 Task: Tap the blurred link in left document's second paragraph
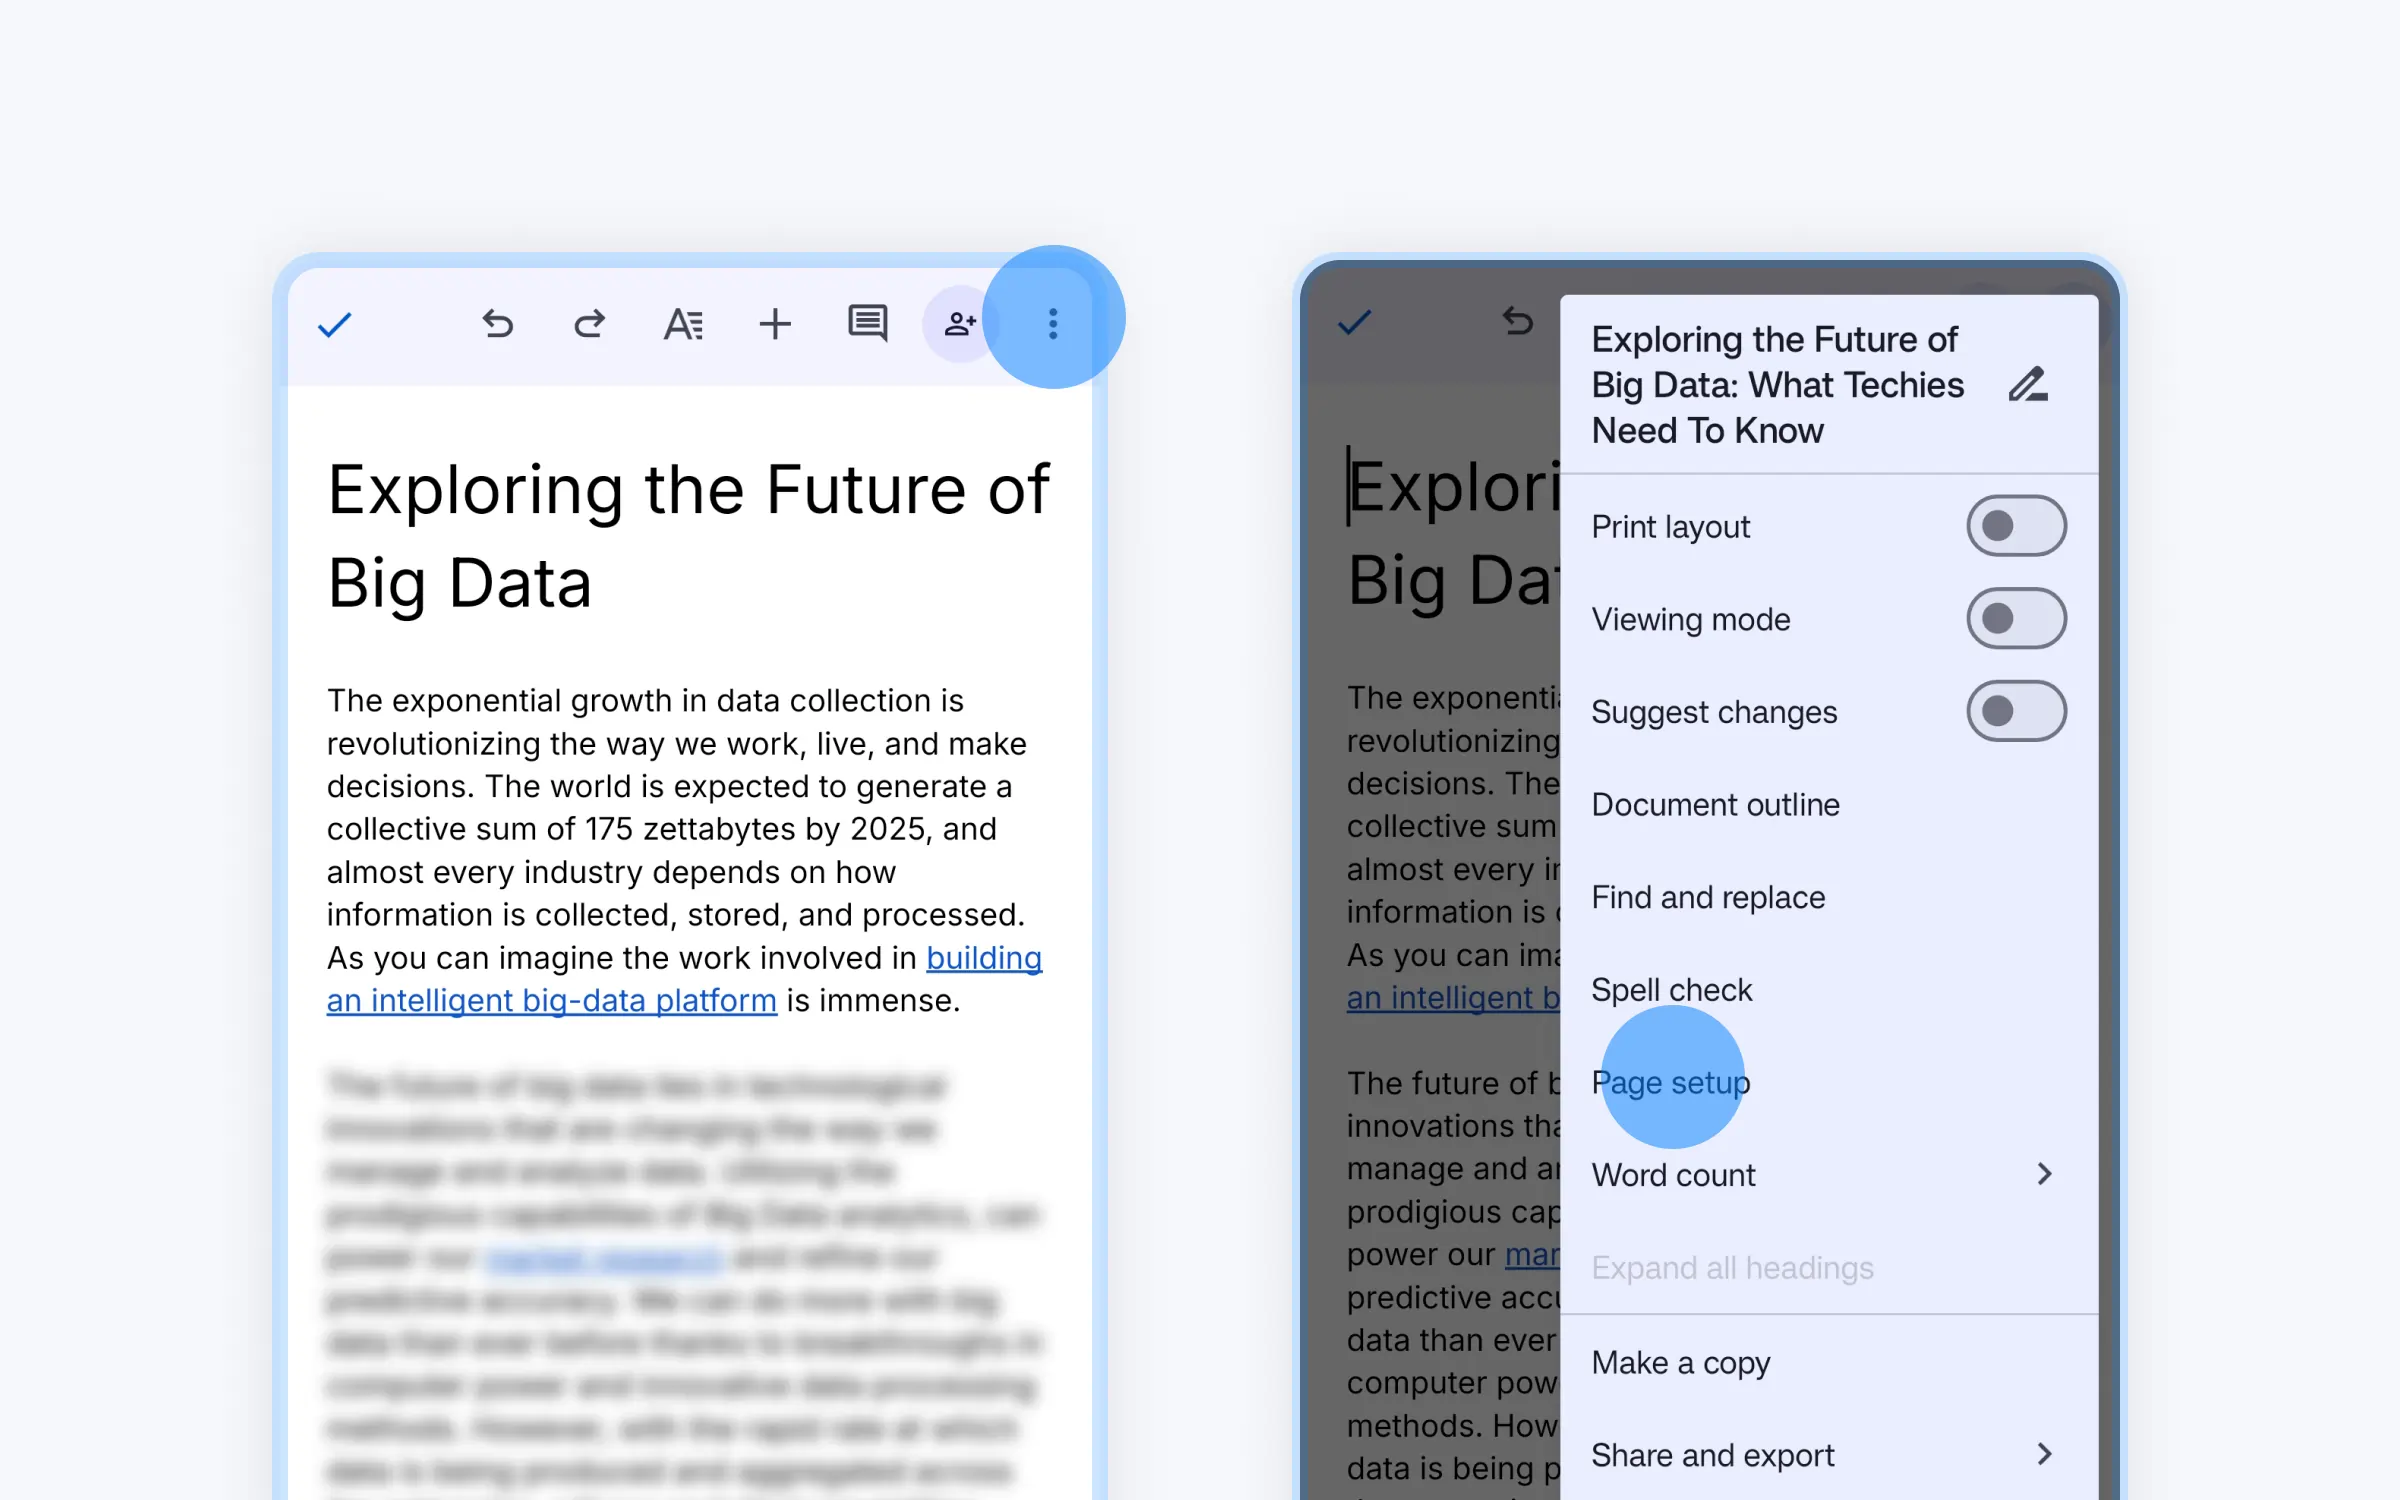pos(604,1258)
